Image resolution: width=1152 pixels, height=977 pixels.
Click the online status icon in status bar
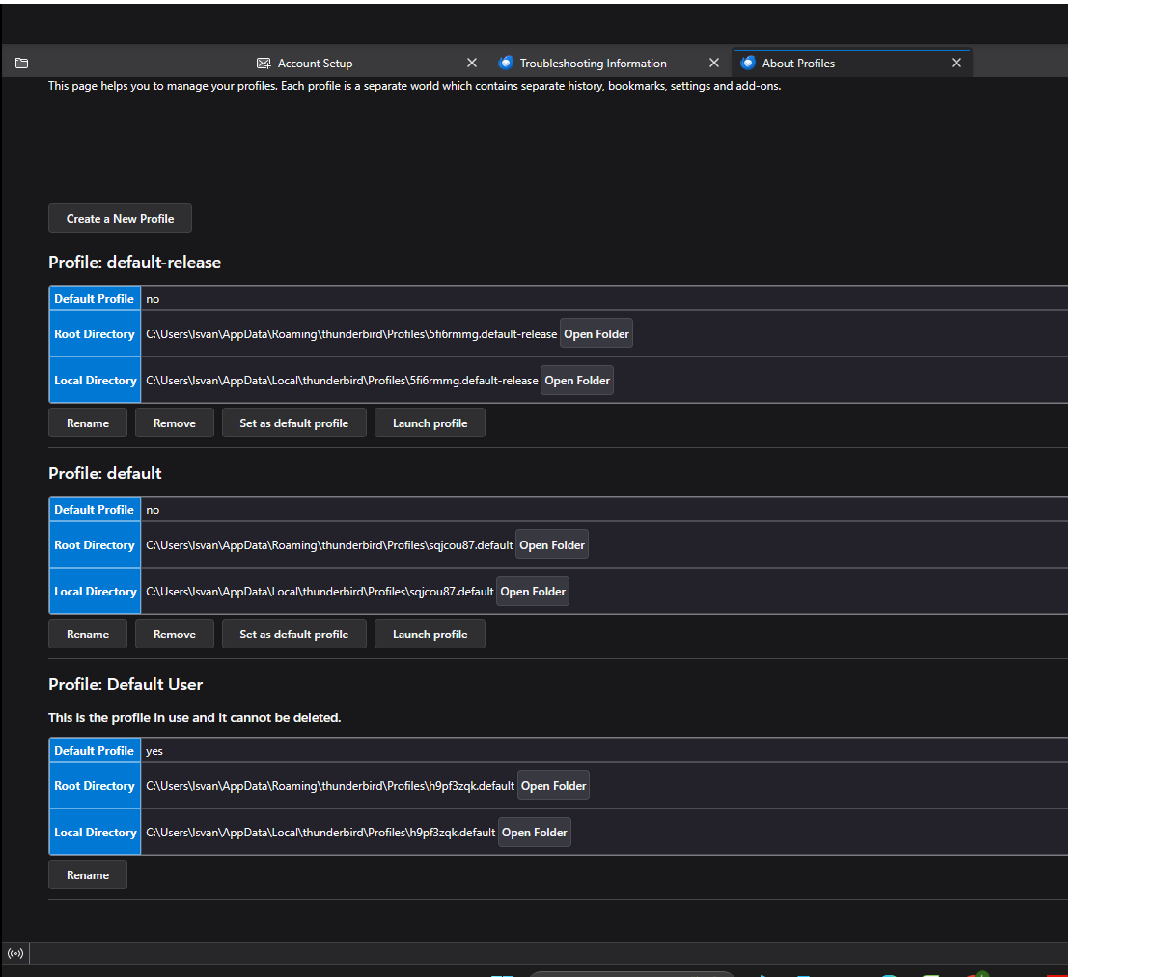click(x=15, y=953)
